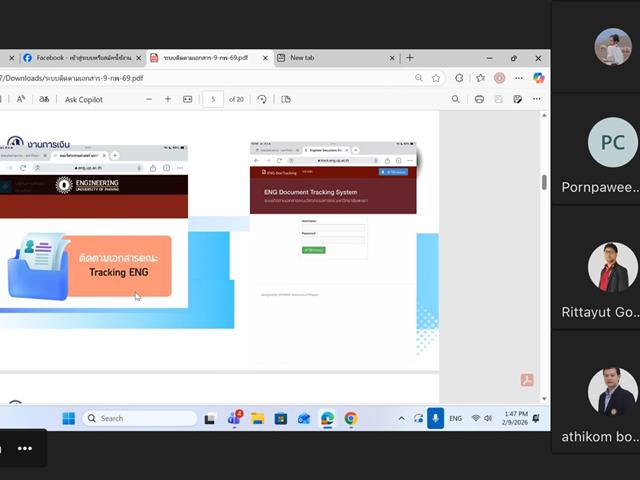The width and height of the screenshot is (640, 480).
Task: Click the zoom in plus icon in PDF toolbar
Action: click(x=167, y=99)
